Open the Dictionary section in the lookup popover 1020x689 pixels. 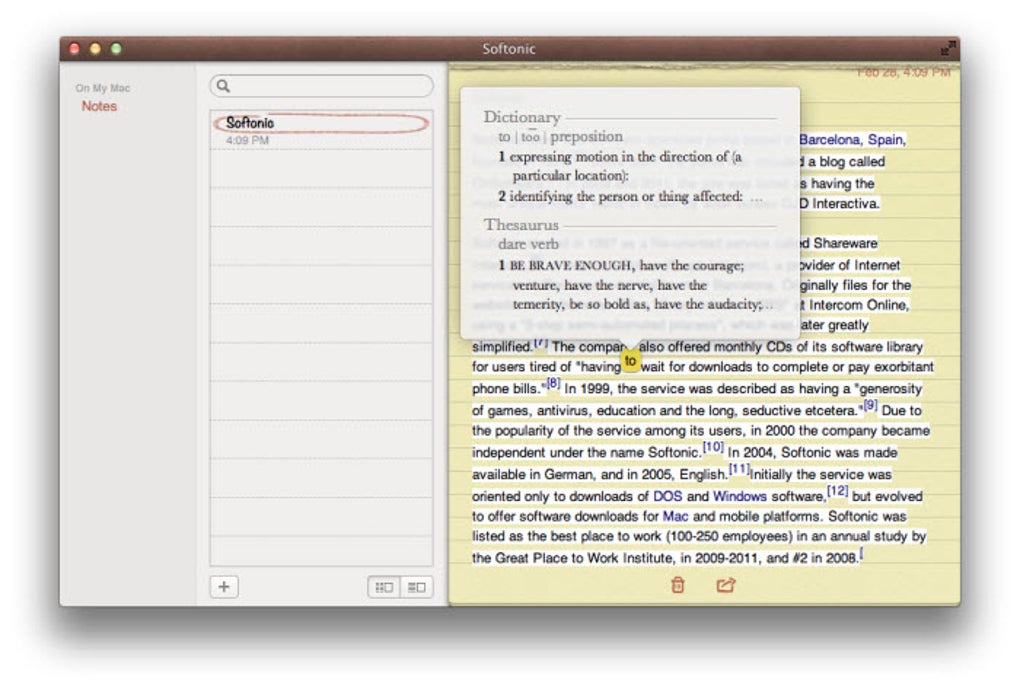[522, 117]
